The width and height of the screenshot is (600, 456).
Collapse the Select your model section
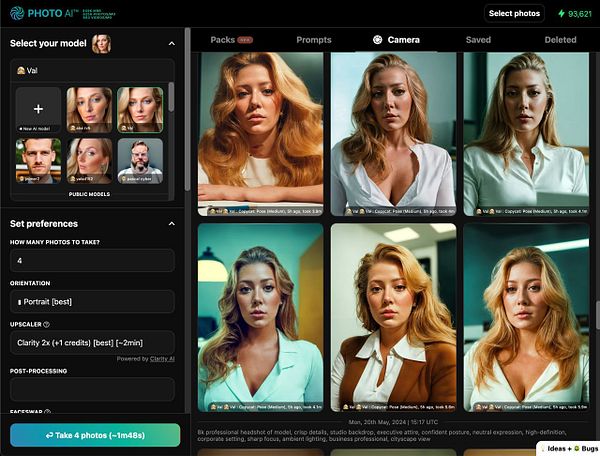[172, 44]
